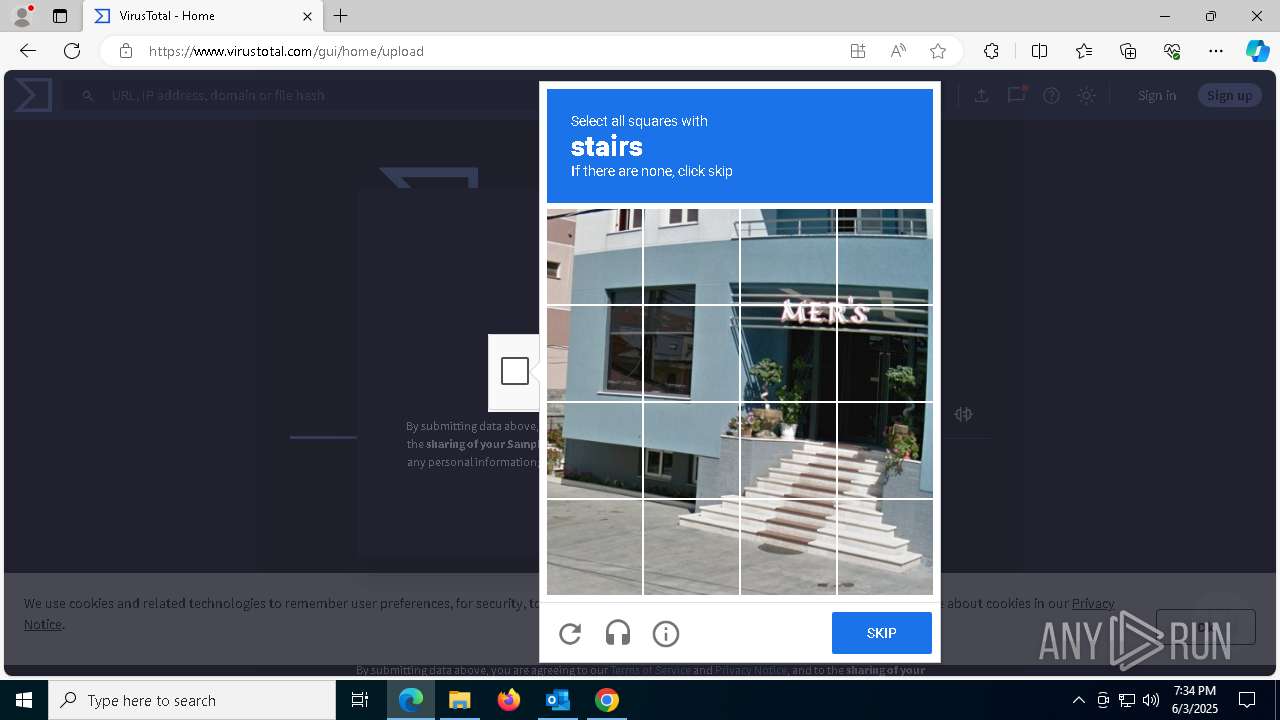Image resolution: width=1280 pixels, height=720 pixels.
Task: Open Windows Start menu
Action: click(x=24, y=700)
